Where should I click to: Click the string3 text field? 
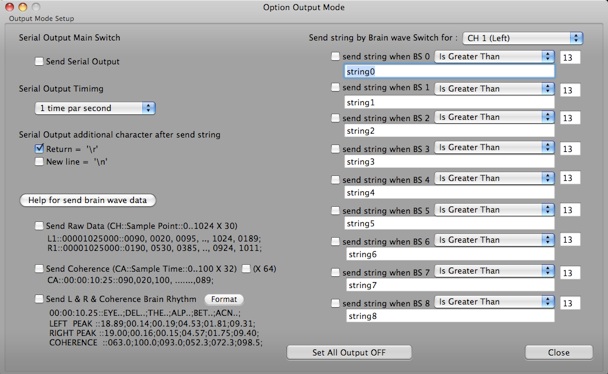point(449,162)
